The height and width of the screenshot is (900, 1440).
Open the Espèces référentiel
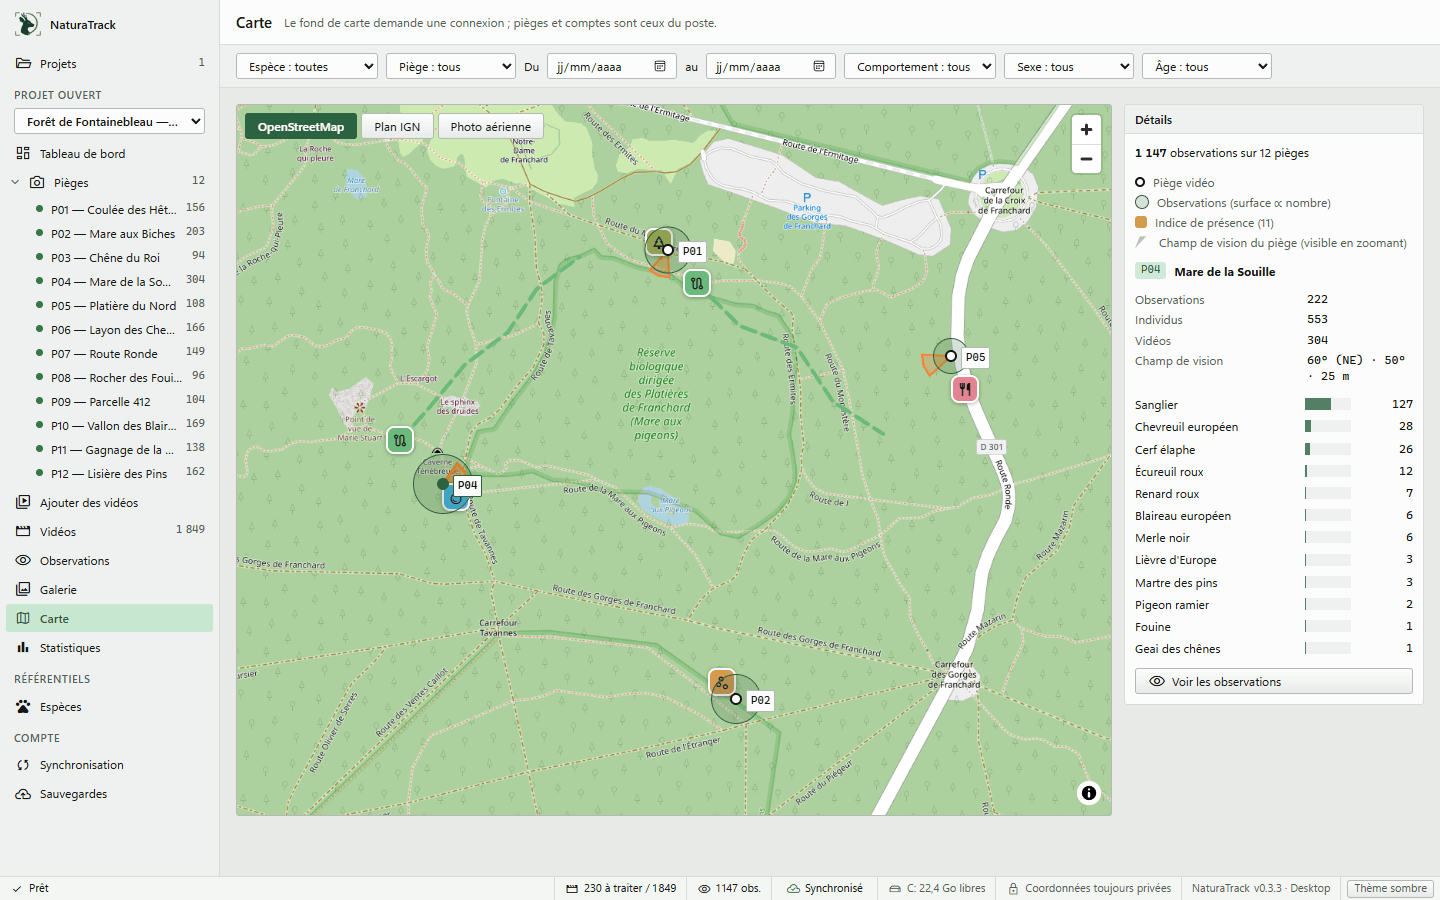[110, 707]
